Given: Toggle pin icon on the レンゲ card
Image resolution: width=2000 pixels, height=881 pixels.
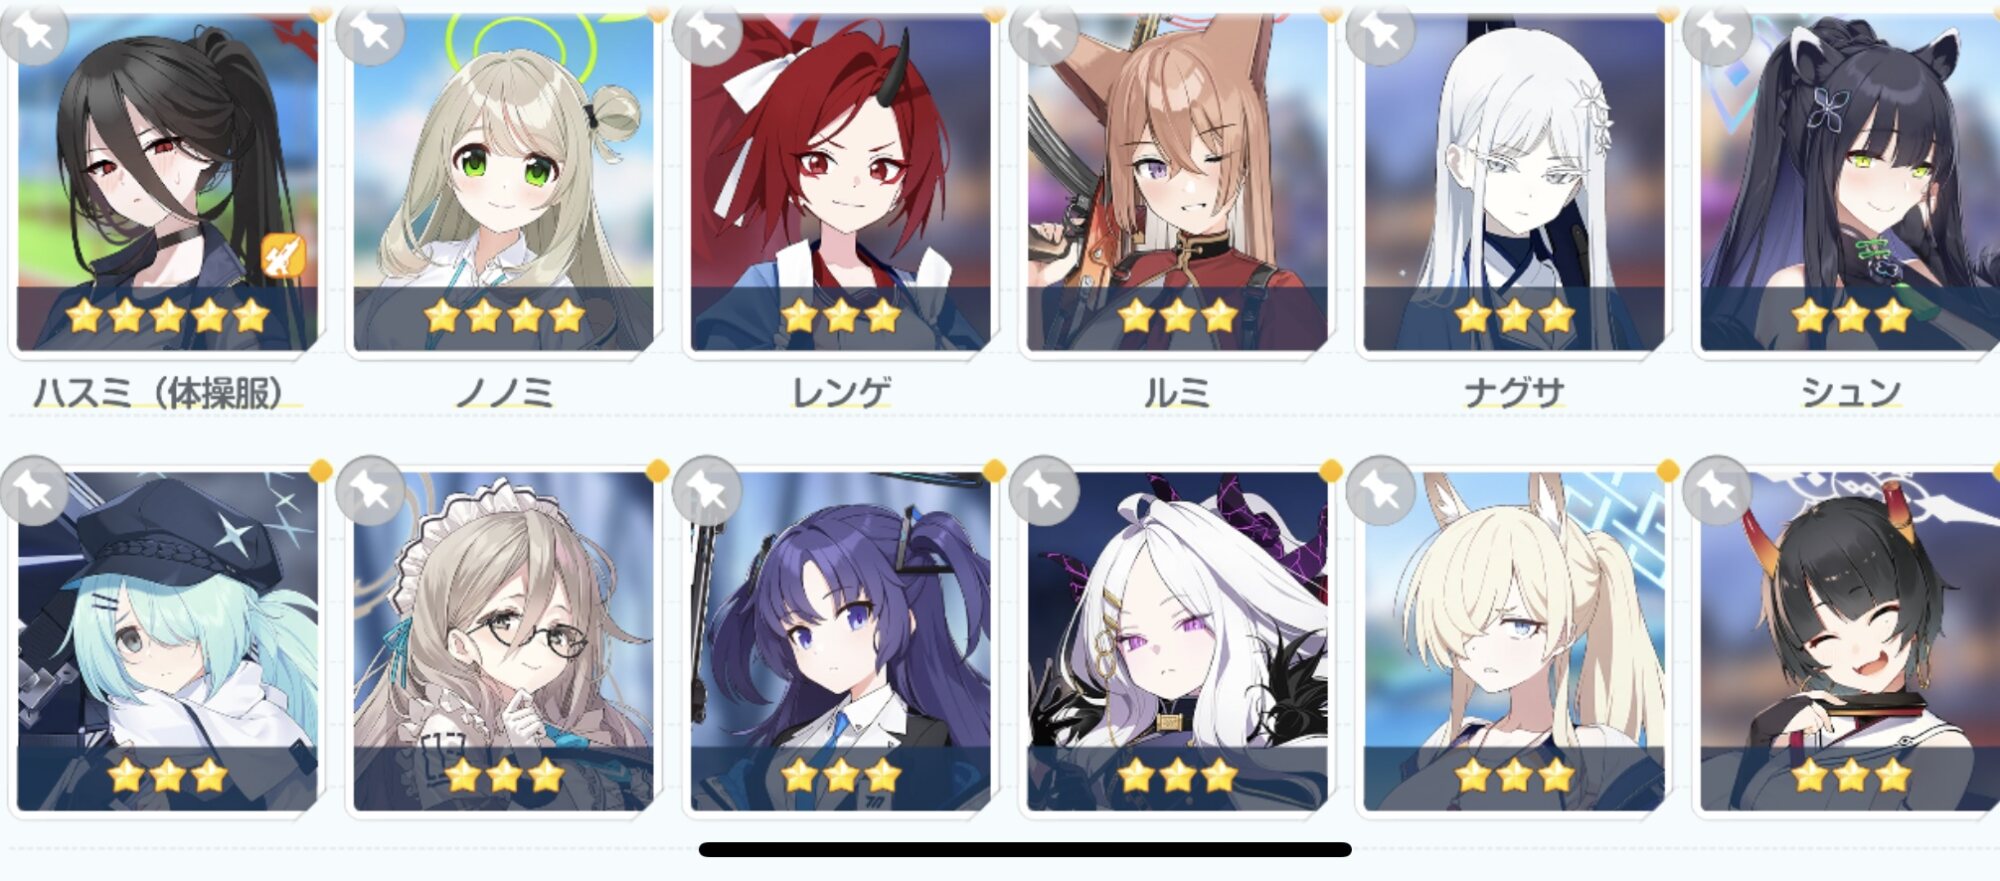Looking at the screenshot, I should [707, 32].
